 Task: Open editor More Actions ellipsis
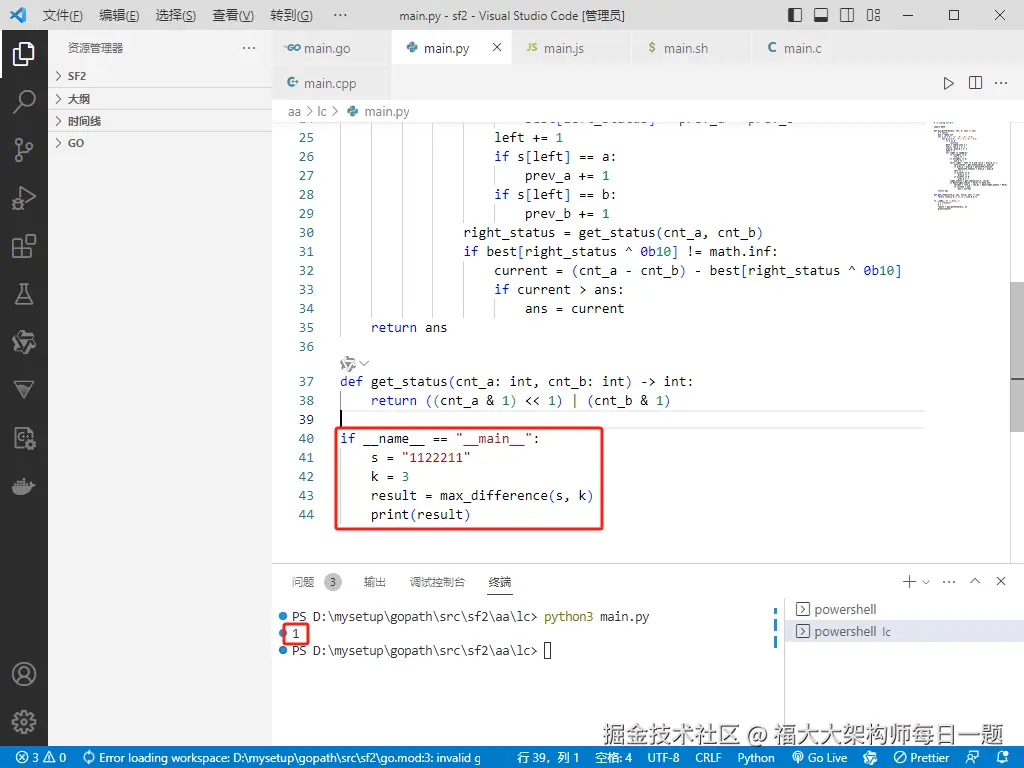1001,83
